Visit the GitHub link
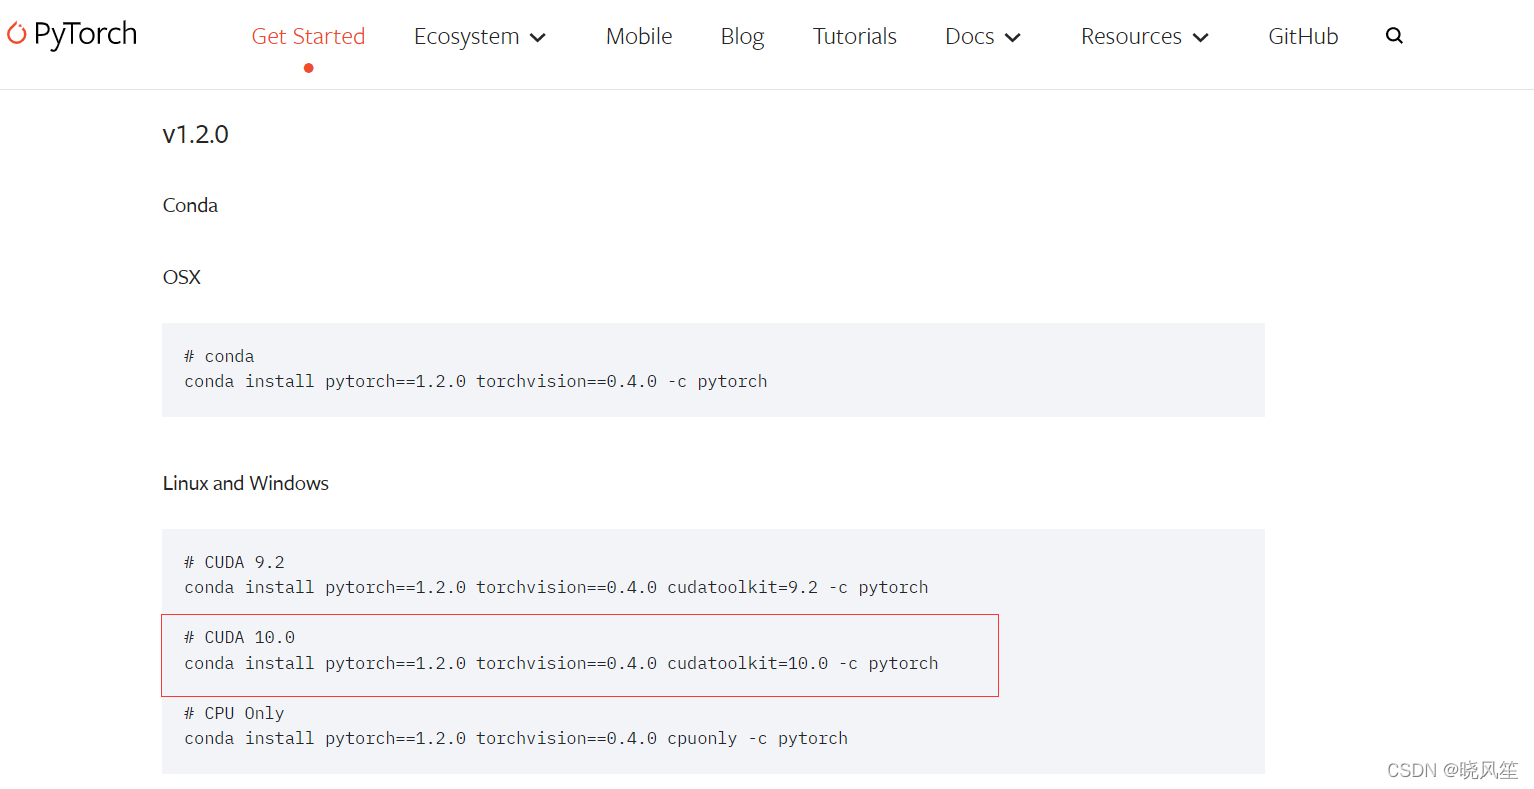Viewport: 1534px width, 789px height. pos(1303,36)
